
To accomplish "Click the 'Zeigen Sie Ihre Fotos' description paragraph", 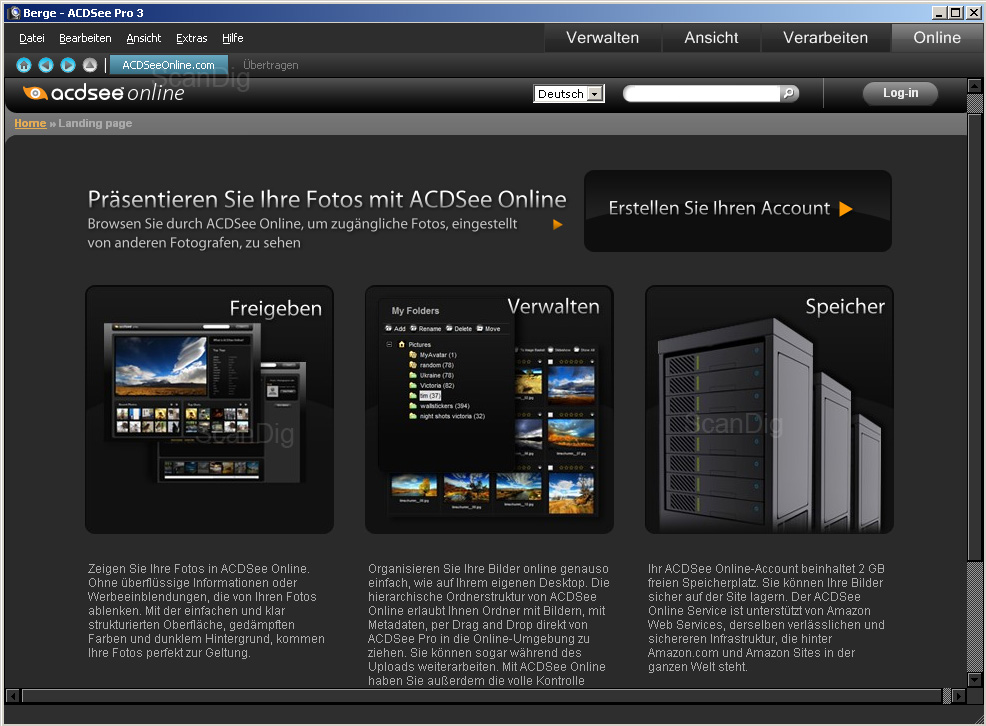I will (206, 610).
